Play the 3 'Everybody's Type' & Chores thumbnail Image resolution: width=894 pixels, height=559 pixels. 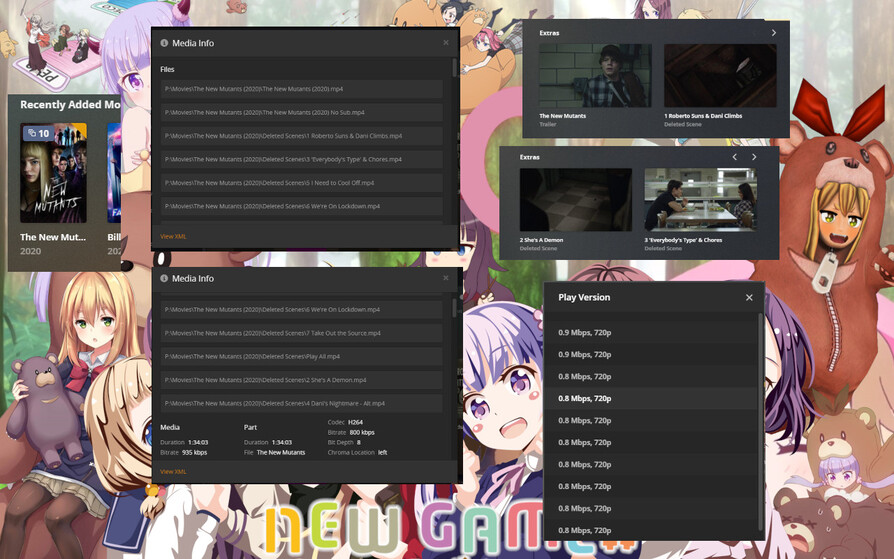pyautogui.click(x=701, y=200)
